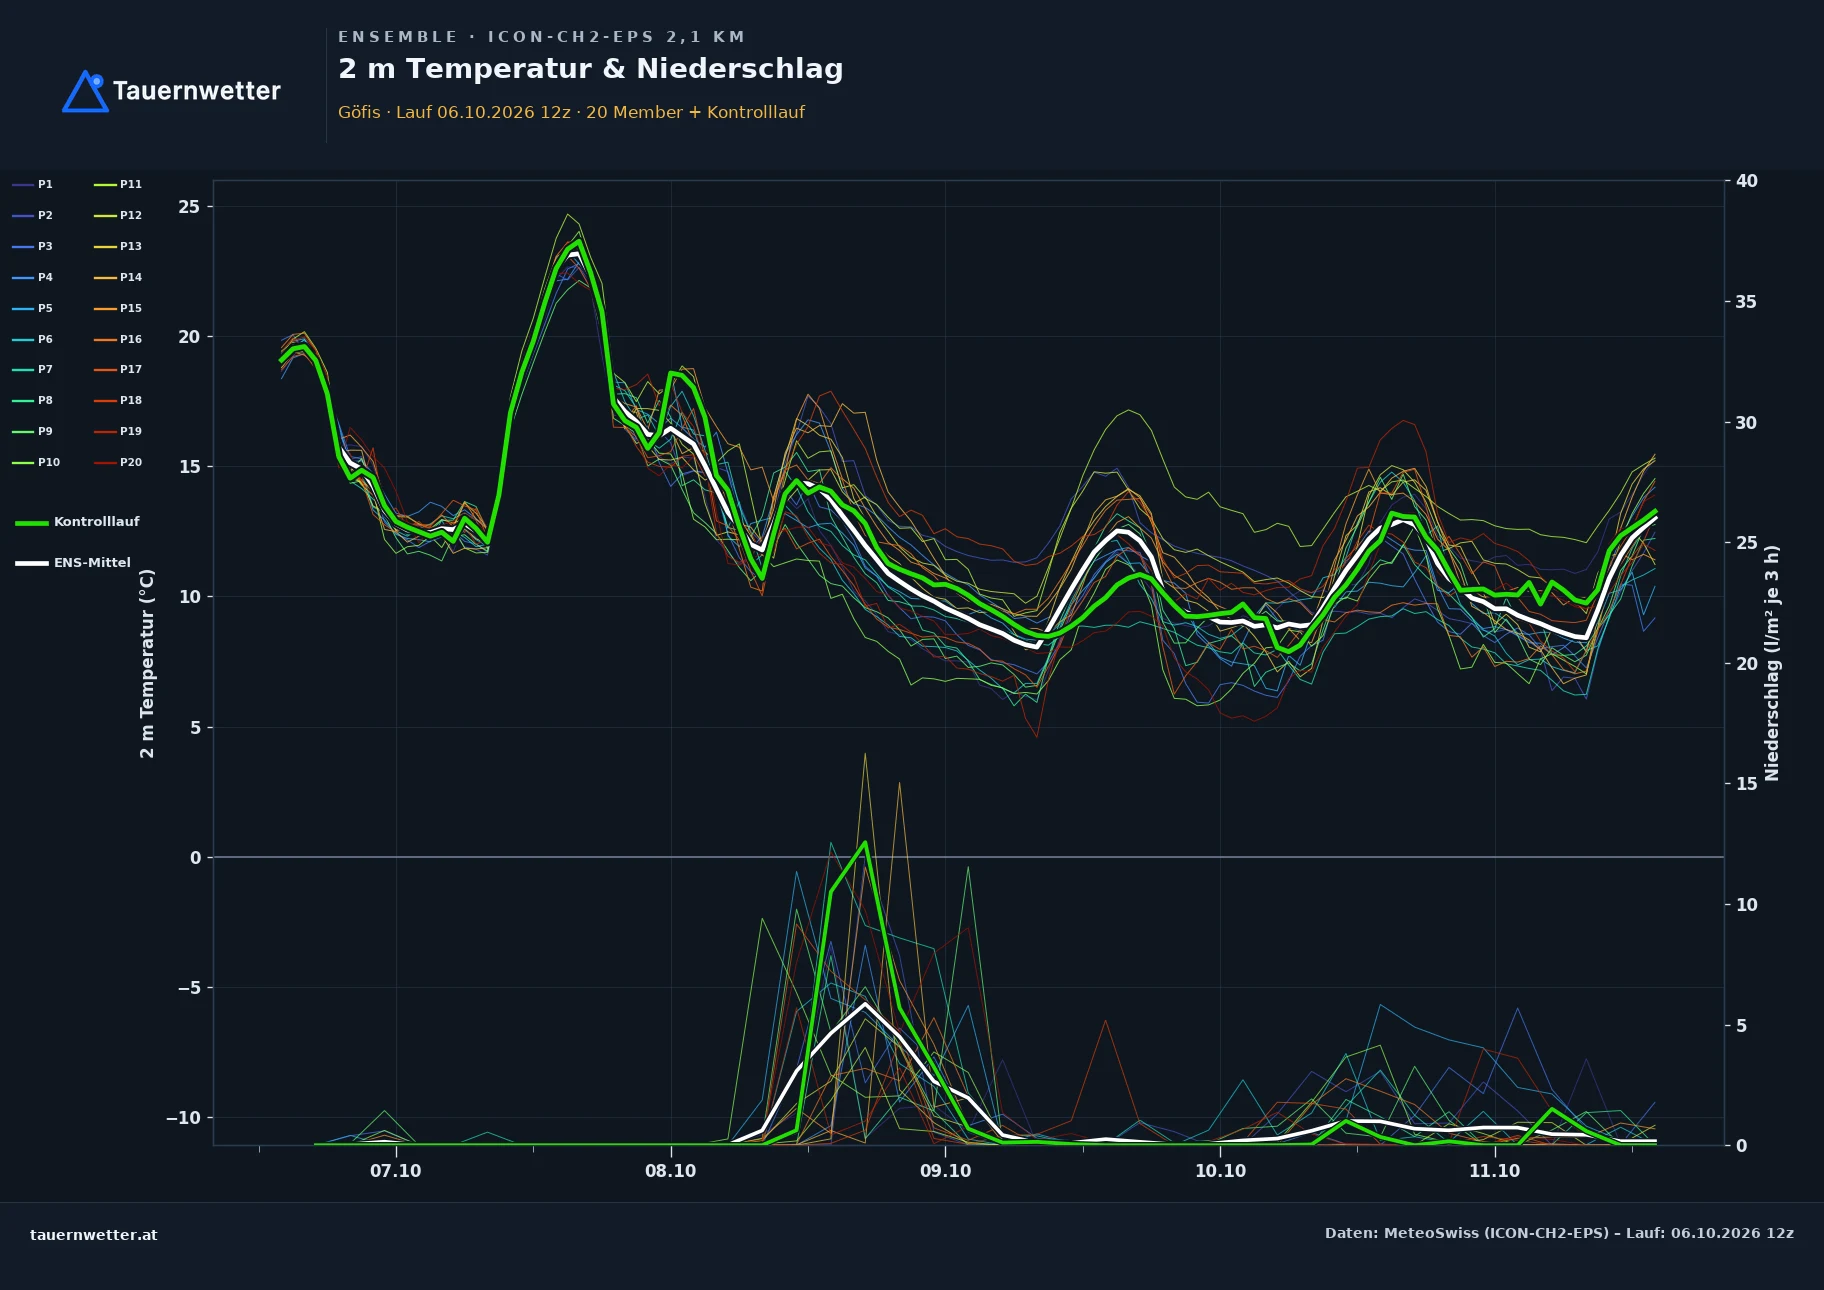Select the P9 legend entry
This screenshot has width=1824, height=1290.
point(32,431)
